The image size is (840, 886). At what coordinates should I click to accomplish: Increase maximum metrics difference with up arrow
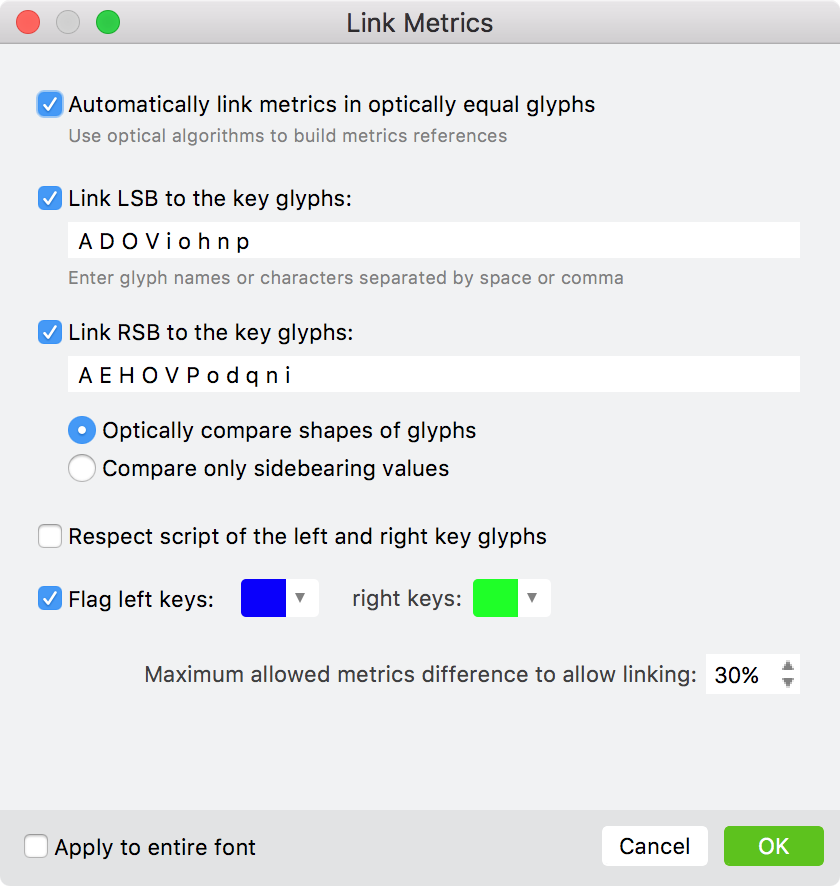click(788, 666)
